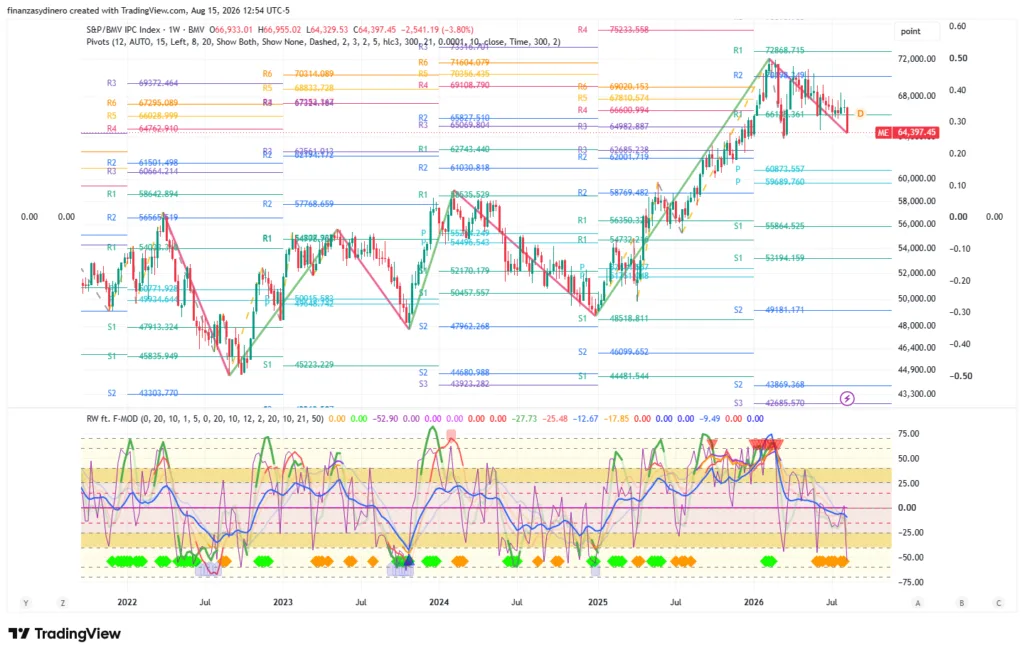
Task: Click the red ME price badge
Action: point(883,133)
